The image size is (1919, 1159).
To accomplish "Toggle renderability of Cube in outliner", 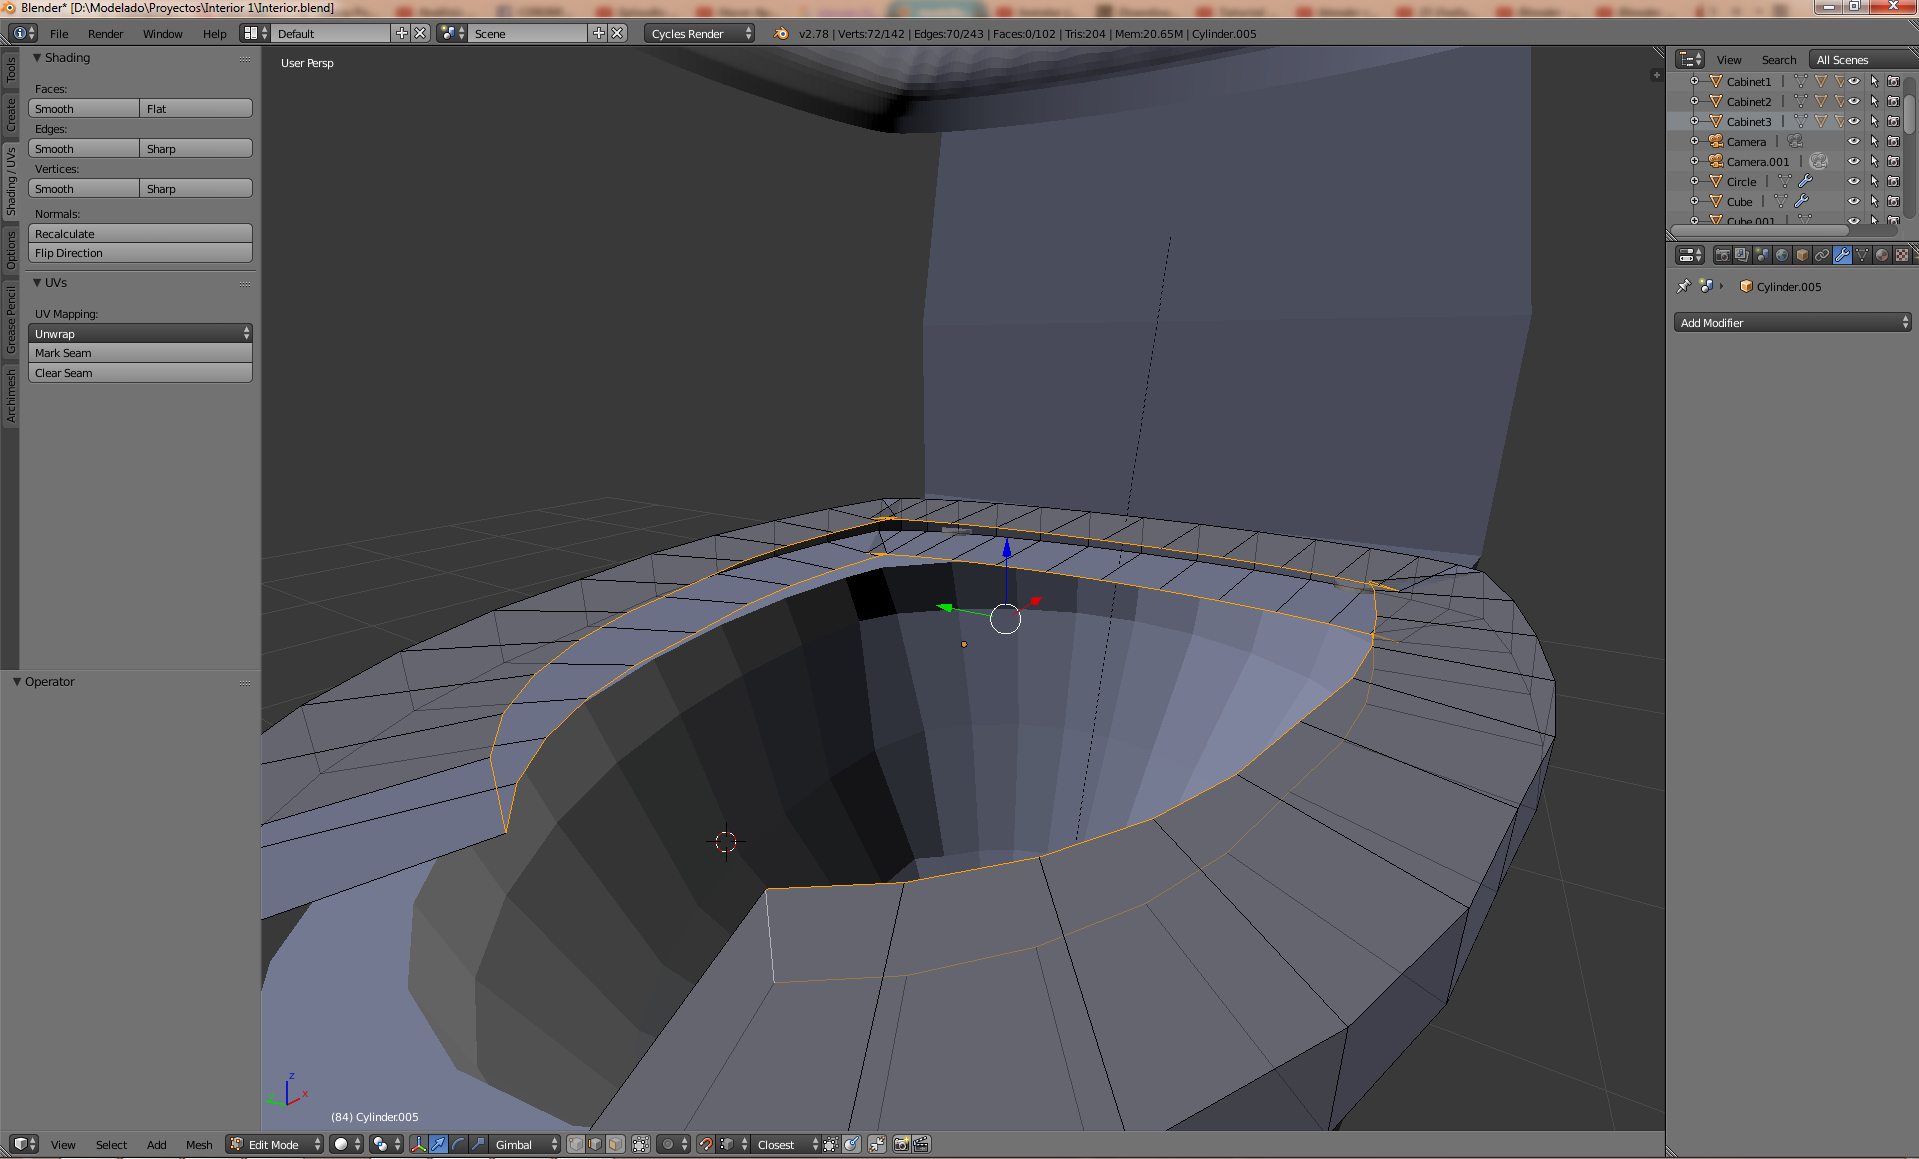I will pos(1893,201).
